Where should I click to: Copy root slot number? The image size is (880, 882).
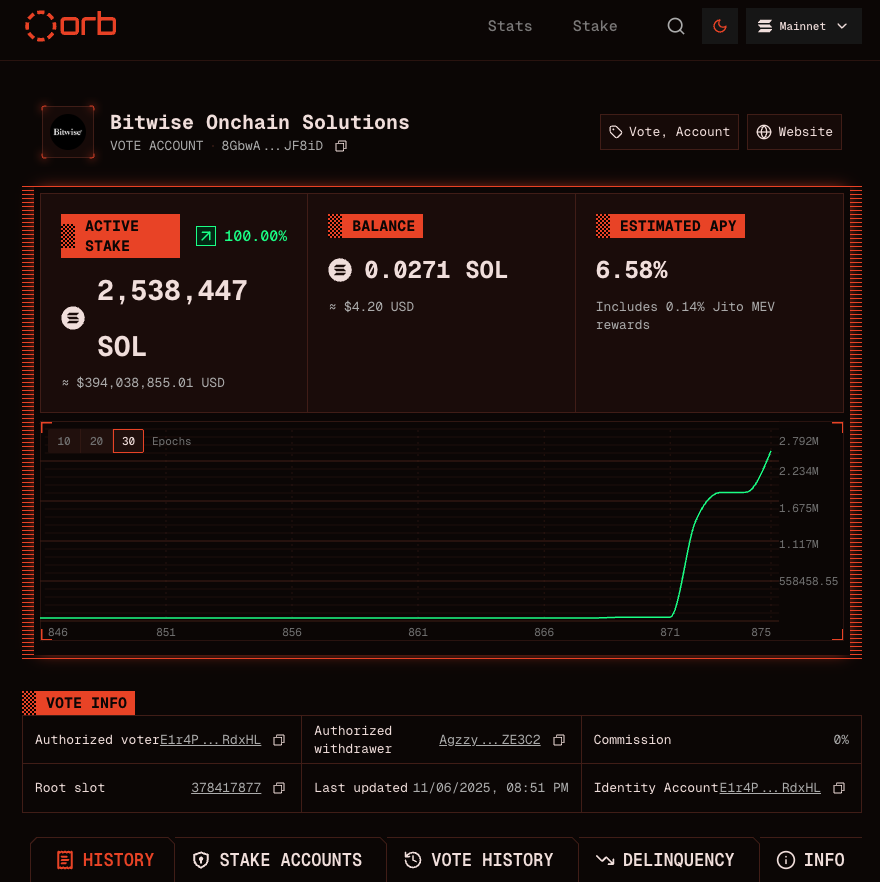[x=279, y=788]
